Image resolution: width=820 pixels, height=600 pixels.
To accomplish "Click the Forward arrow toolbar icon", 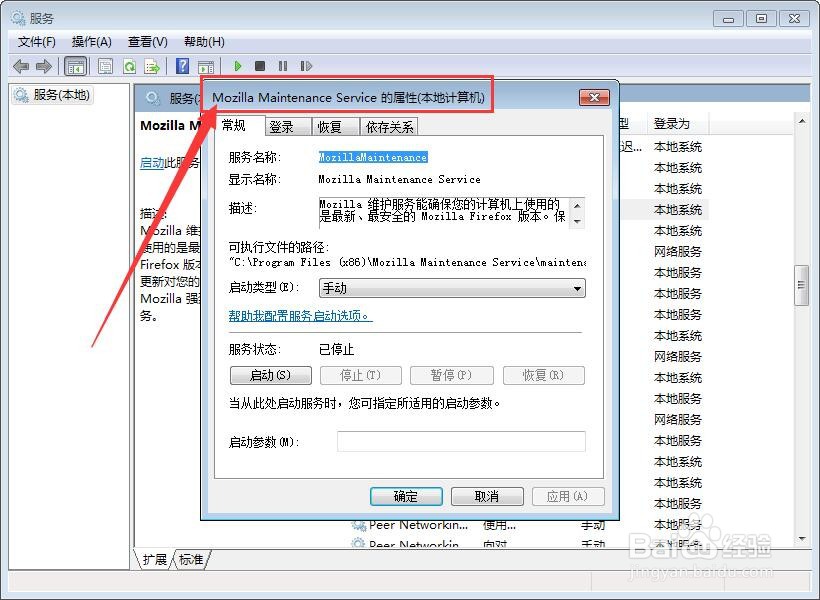I will click(44, 66).
